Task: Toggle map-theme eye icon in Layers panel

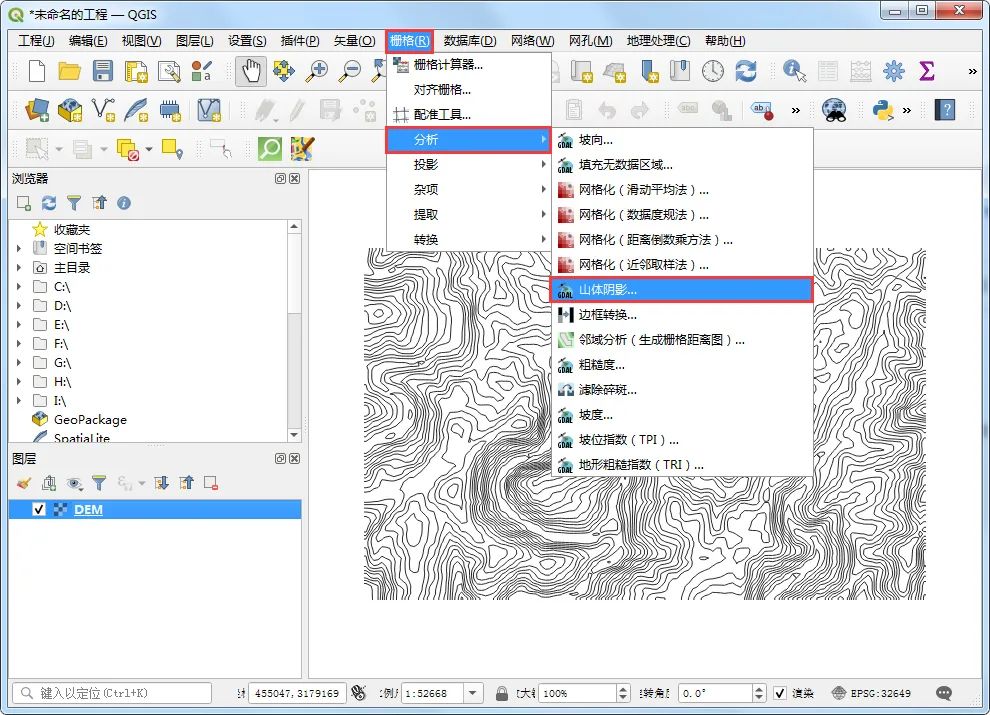Action: [74, 483]
